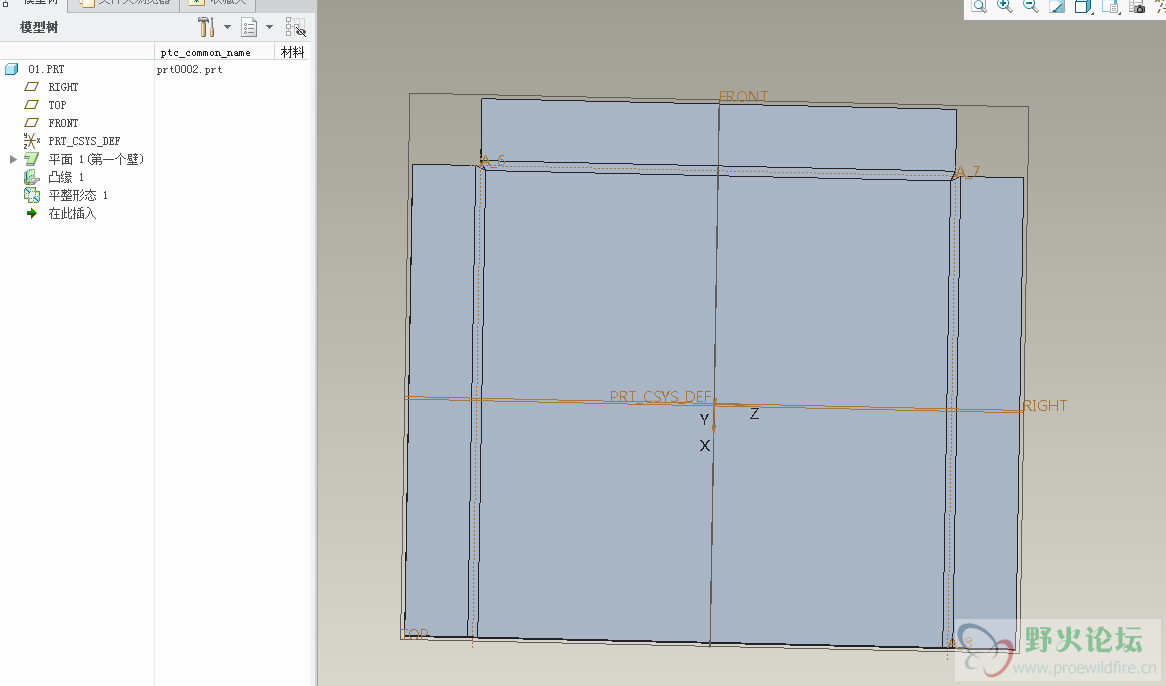Open the View Manager camera icon
The width and height of the screenshot is (1166, 686).
1137,7
